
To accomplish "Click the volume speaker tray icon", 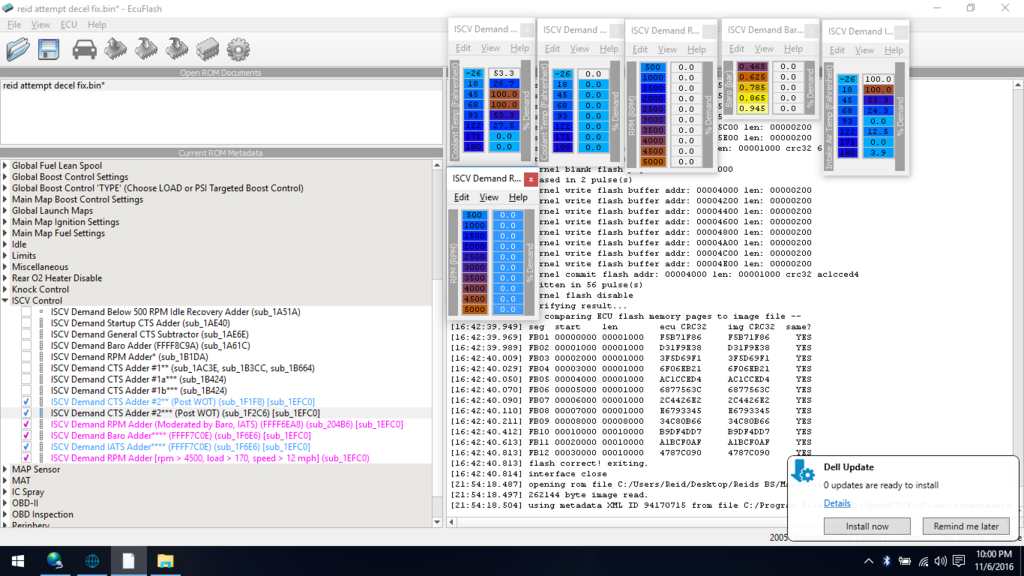I will pos(940,561).
